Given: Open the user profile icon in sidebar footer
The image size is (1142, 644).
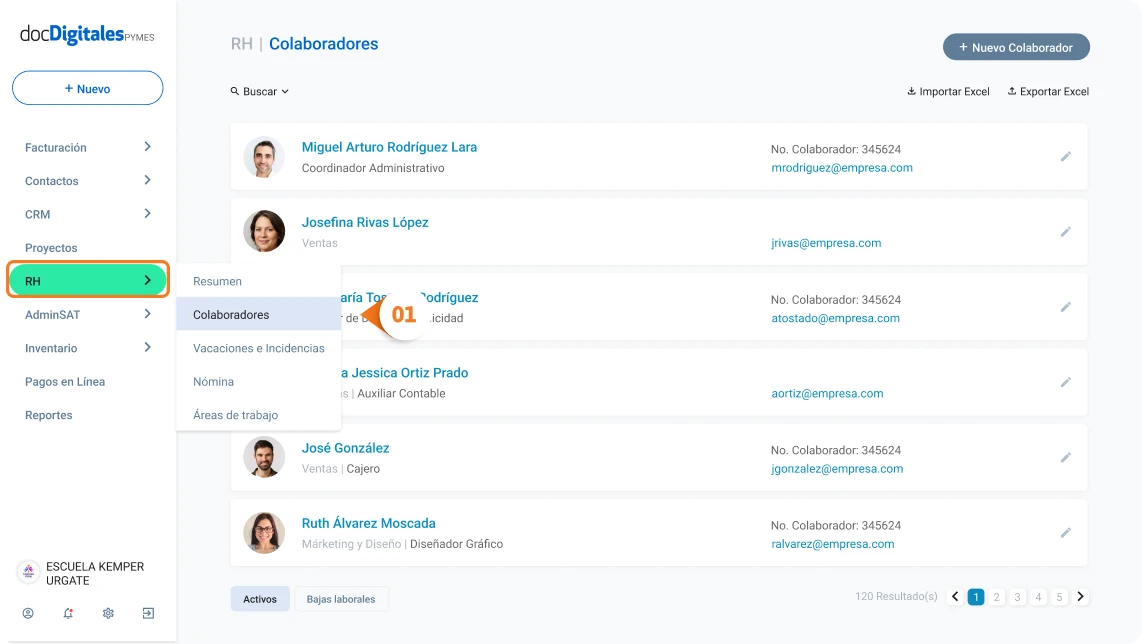Looking at the screenshot, I should click(x=28, y=613).
